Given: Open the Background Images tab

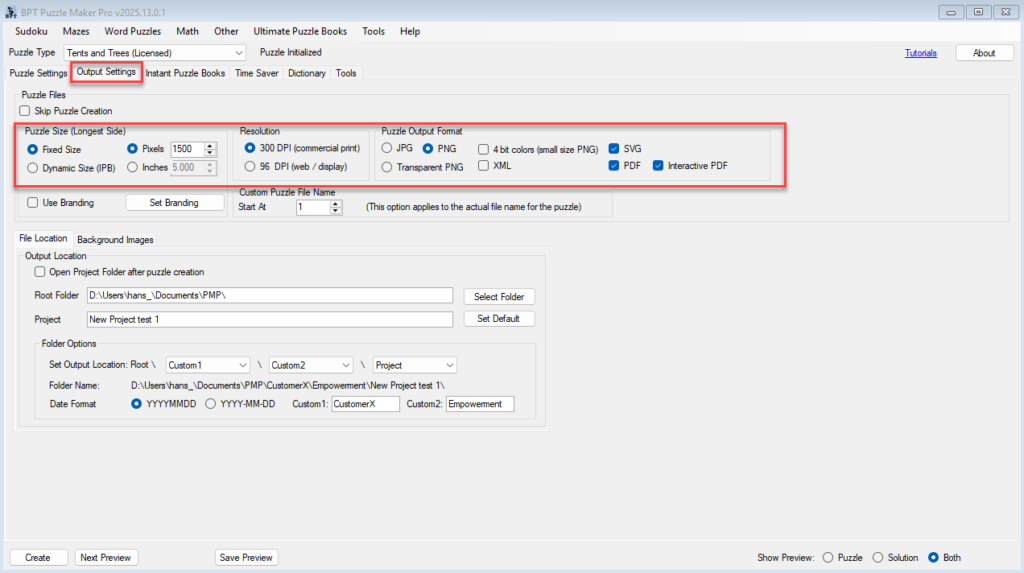Looking at the screenshot, I should 115,240.
